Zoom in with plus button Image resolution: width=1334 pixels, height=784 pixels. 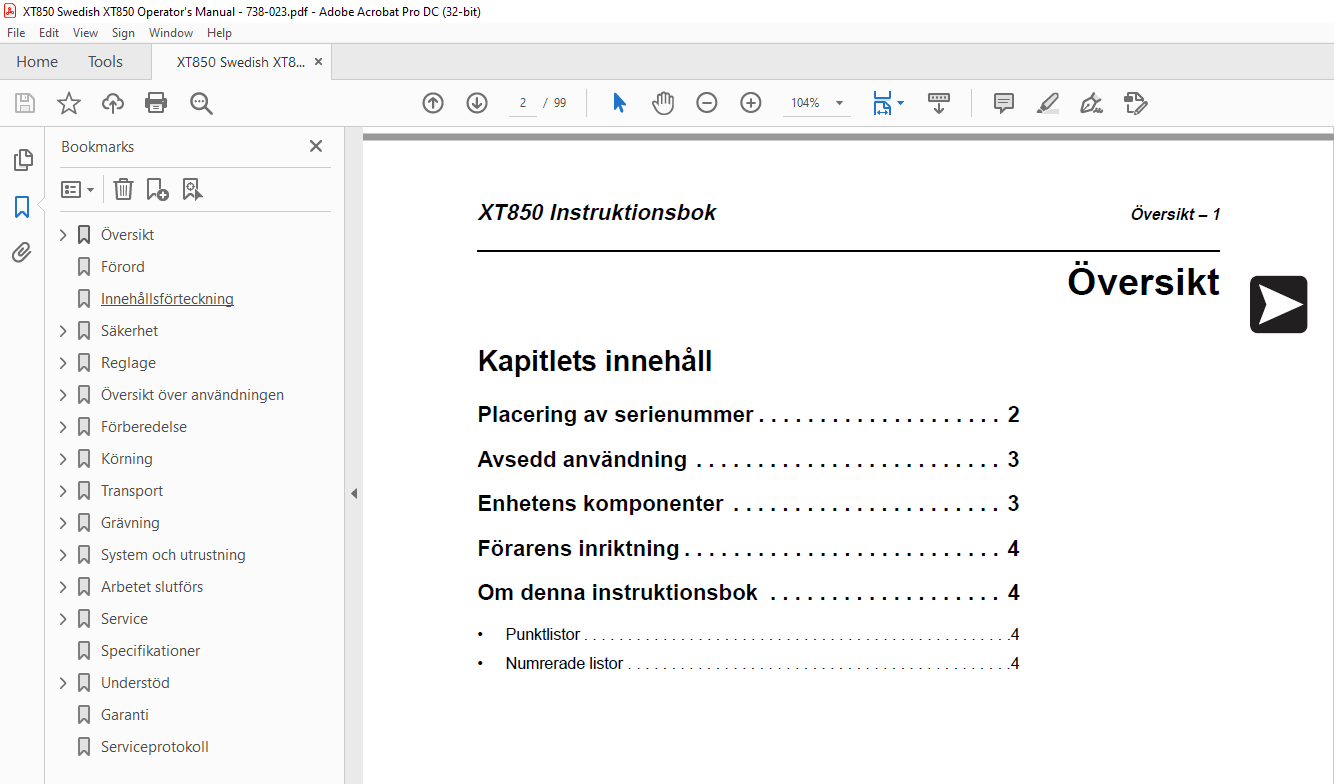click(751, 103)
